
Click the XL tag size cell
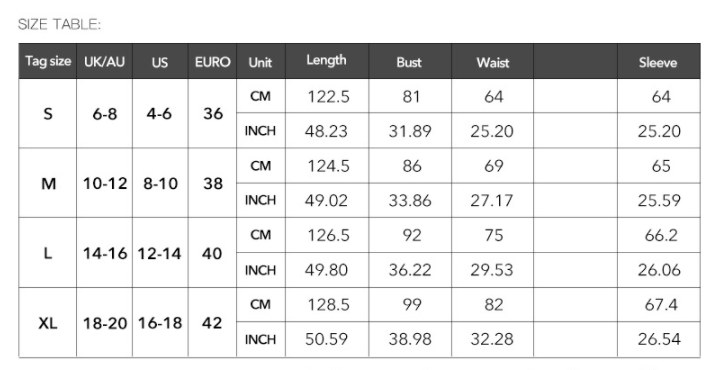(x=48, y=323)
